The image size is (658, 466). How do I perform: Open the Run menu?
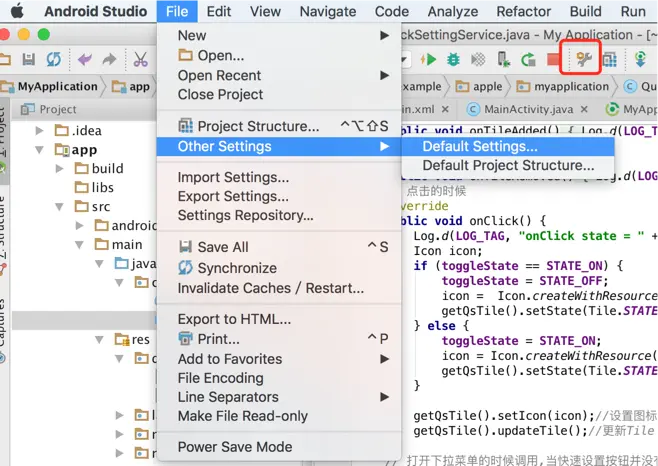633,11
